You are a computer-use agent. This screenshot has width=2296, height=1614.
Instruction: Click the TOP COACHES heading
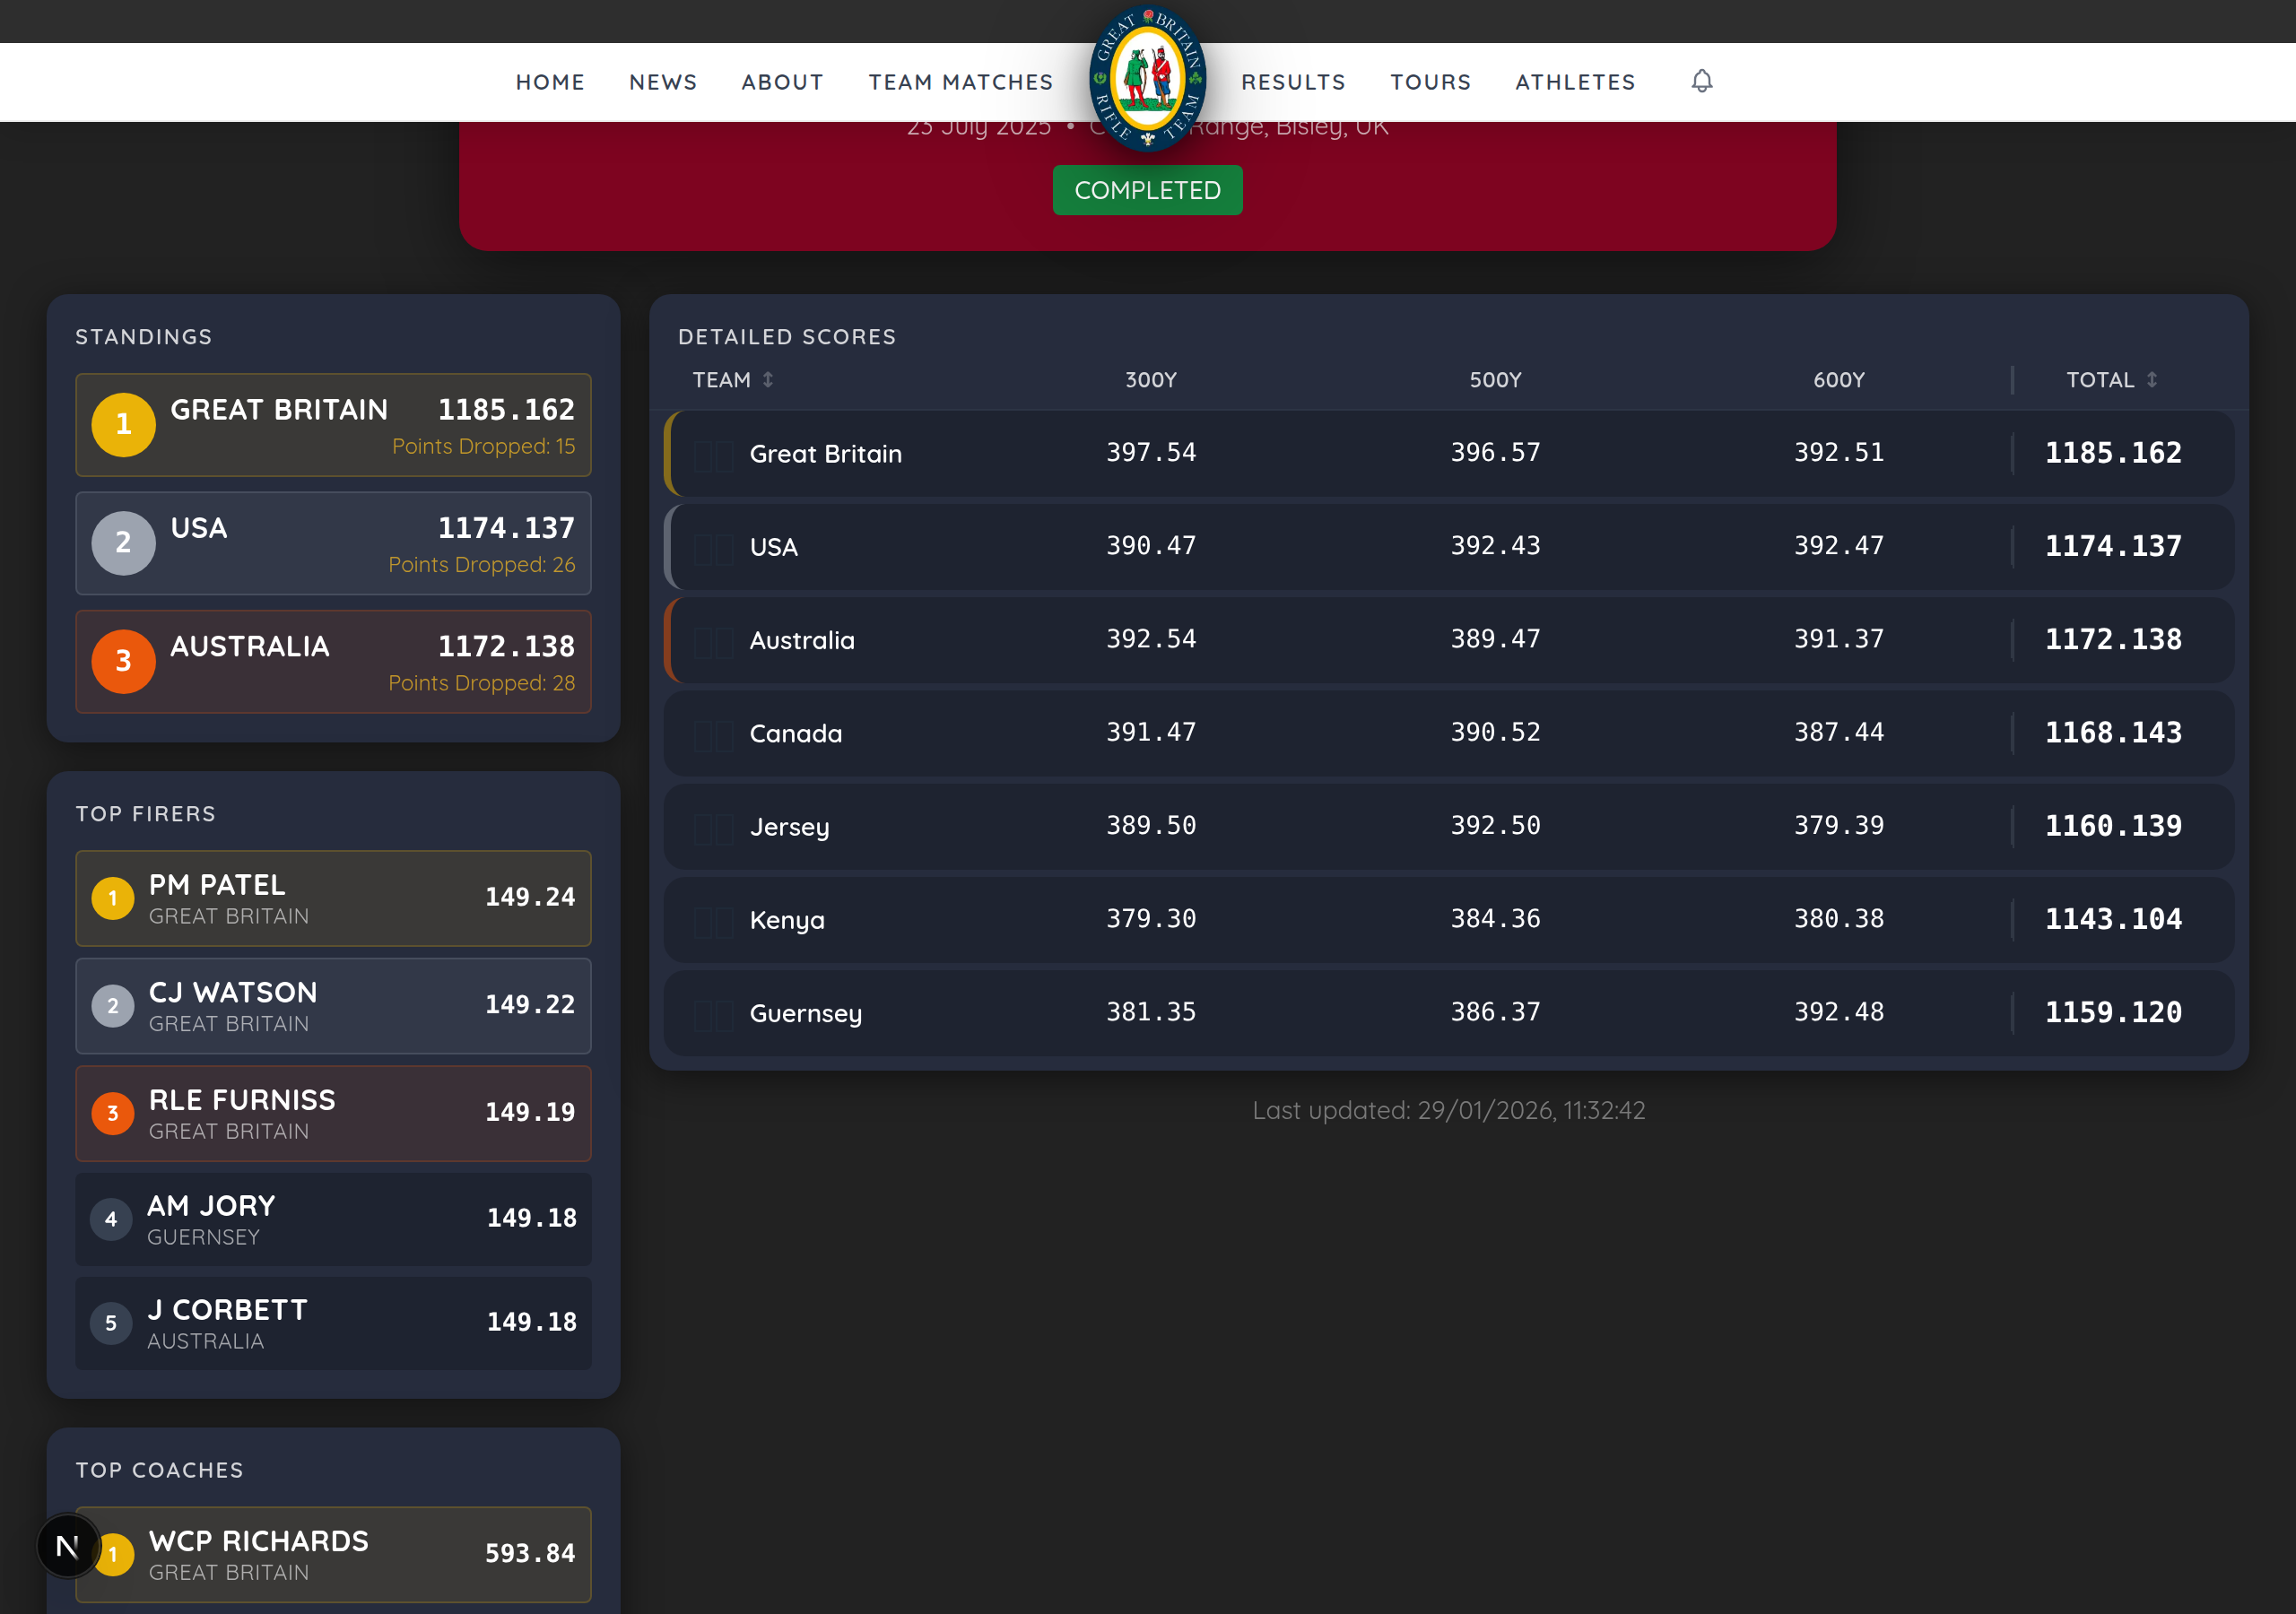(x=160, y=1470)
